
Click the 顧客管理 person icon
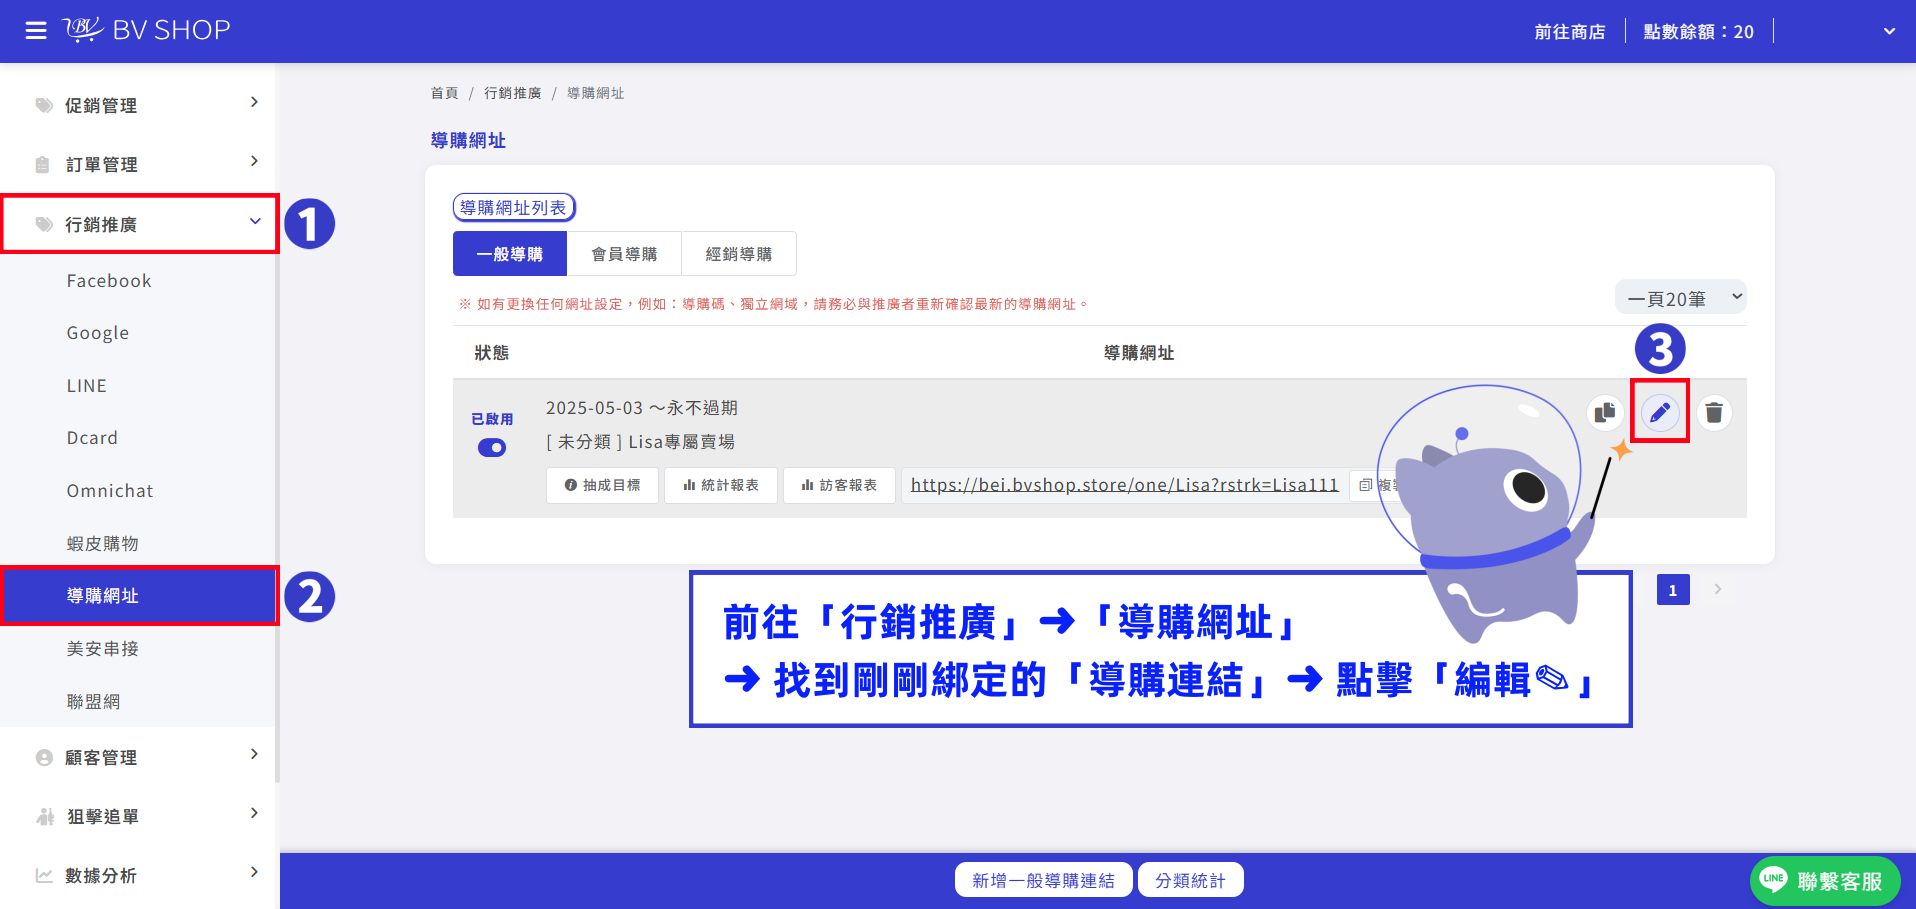point(44,758)
